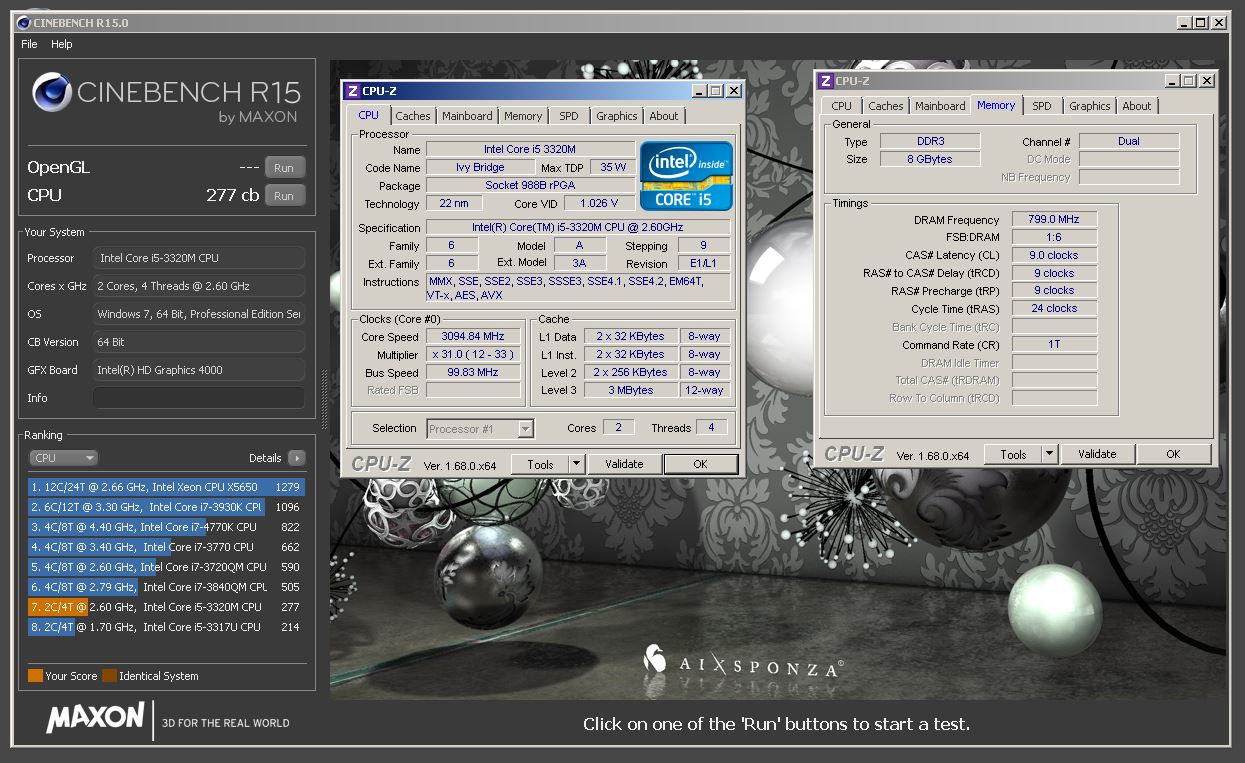Viewport: 1245px width, 763px height.
Task: Click the Your Score orange swatch
Action: (35, 676)
